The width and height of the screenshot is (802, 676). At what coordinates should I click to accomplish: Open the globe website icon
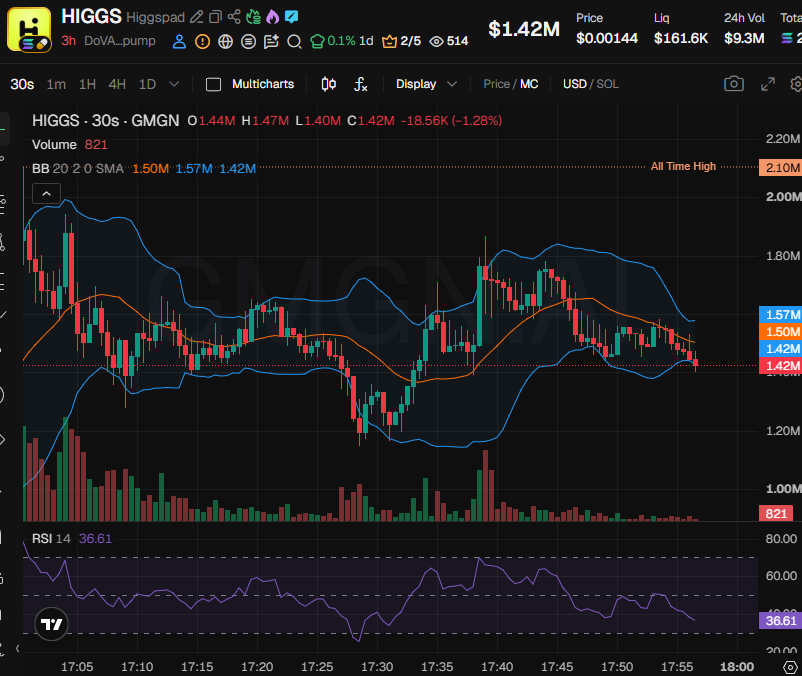point(226,41)
